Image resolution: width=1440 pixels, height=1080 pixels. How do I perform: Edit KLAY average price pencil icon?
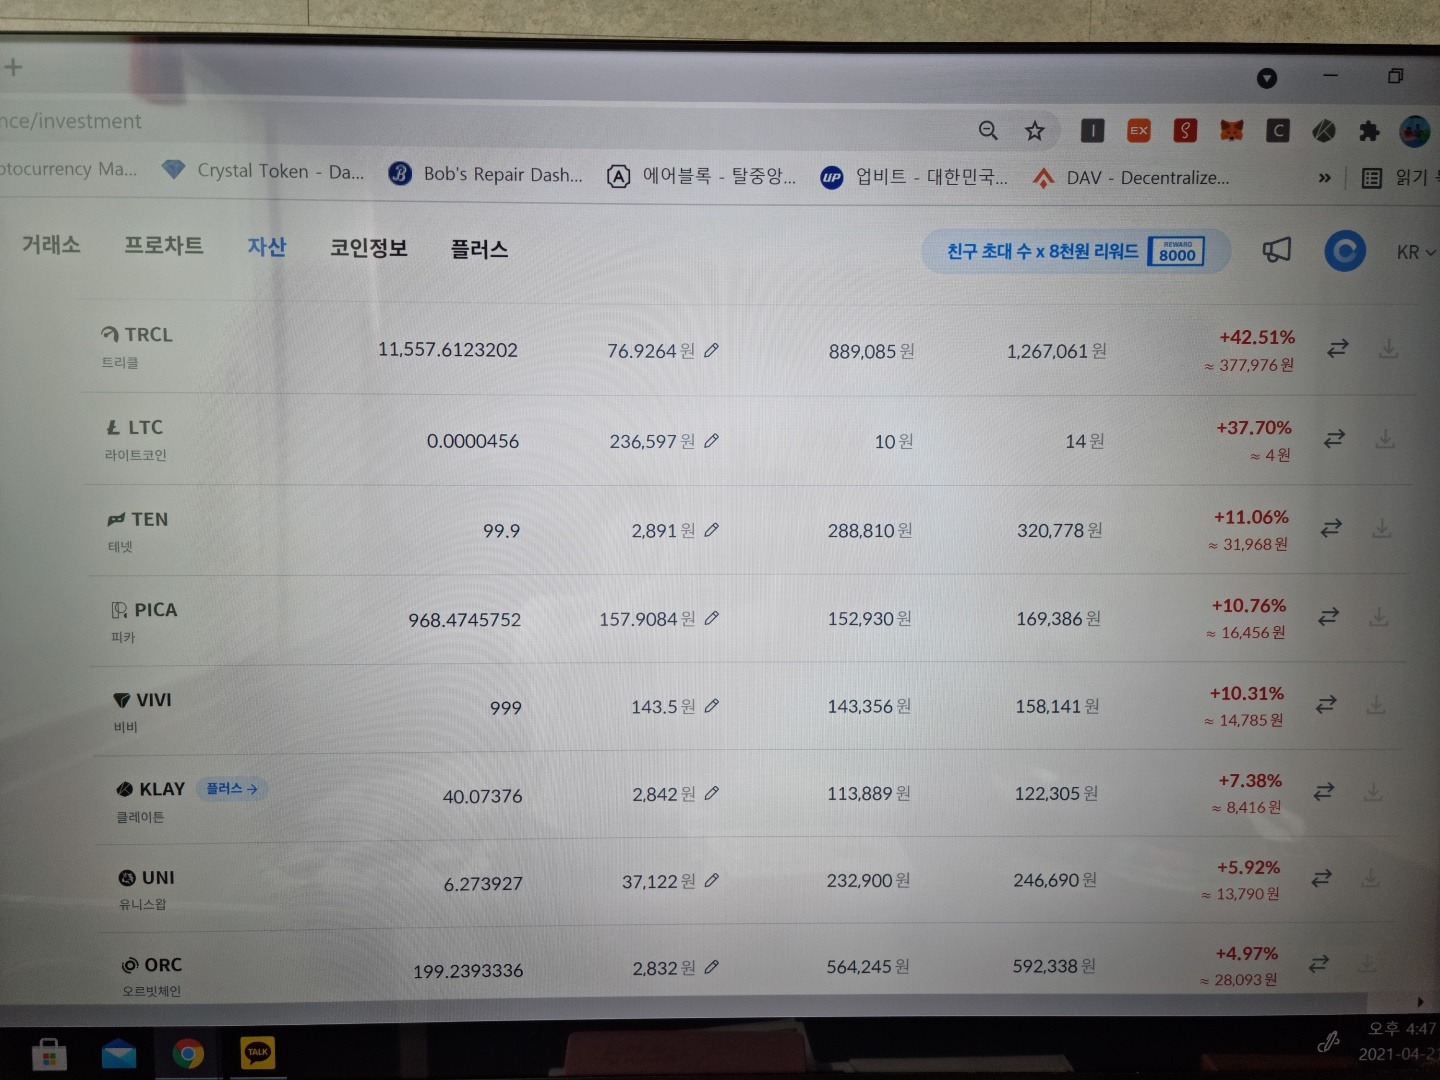711,793
